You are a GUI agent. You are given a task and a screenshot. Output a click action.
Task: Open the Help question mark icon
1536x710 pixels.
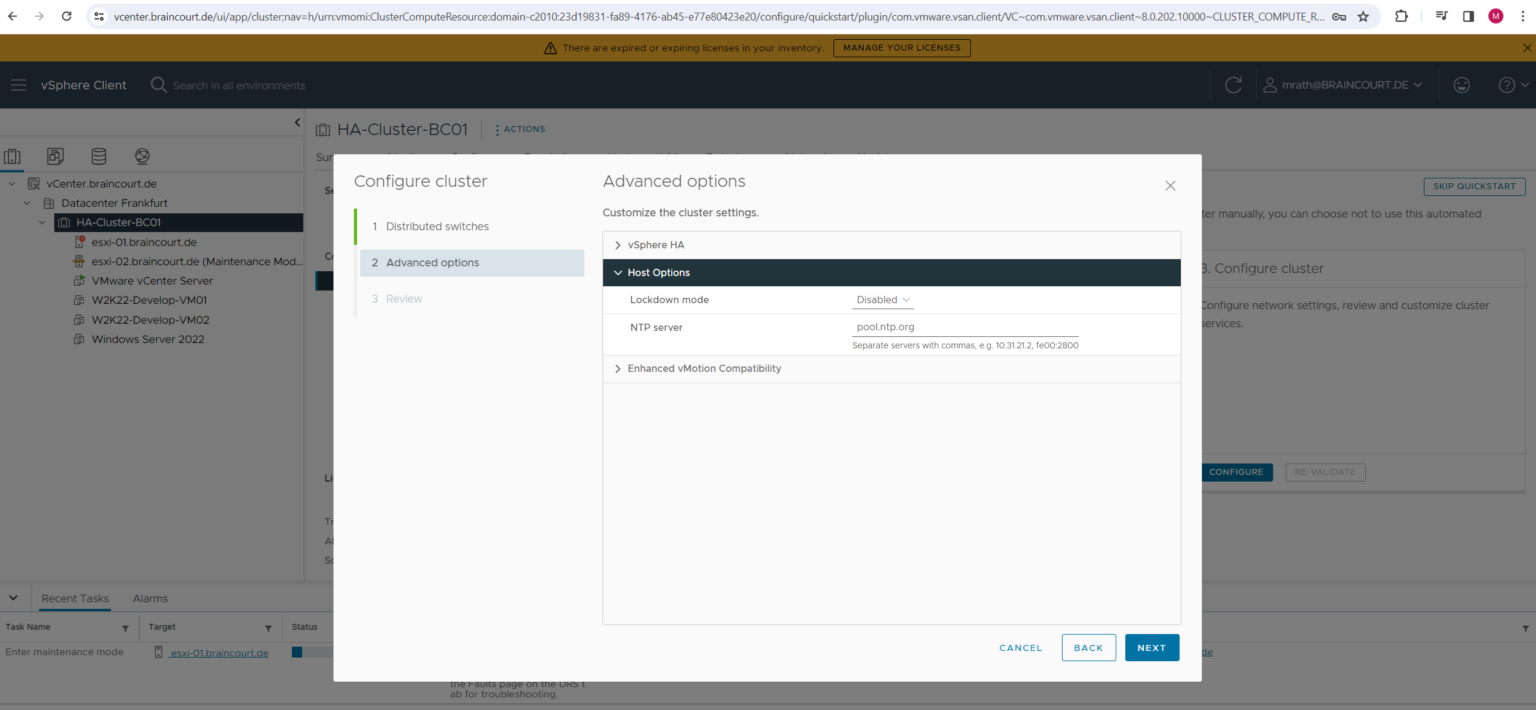1506,85
